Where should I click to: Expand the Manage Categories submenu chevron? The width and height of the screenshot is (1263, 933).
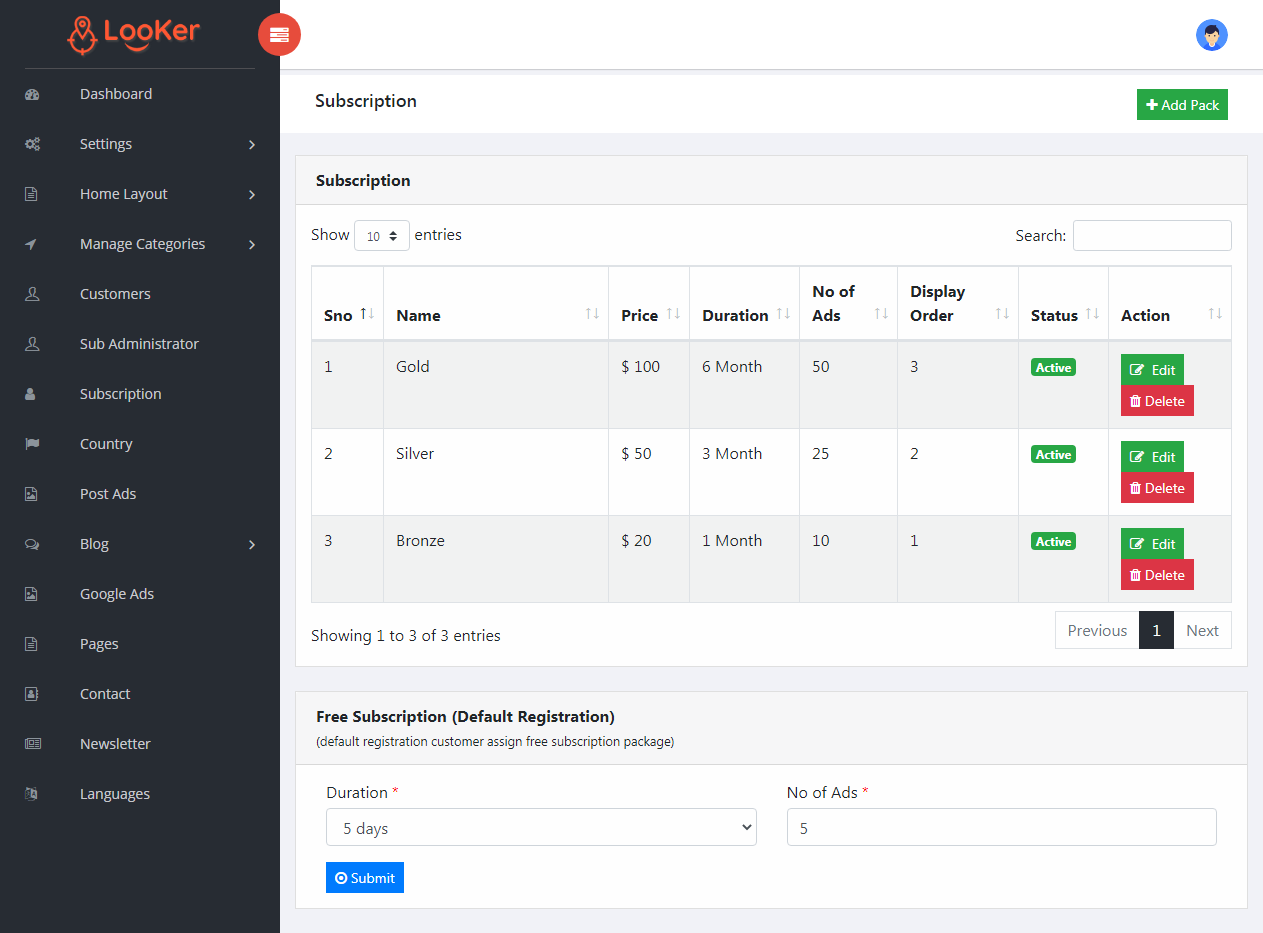252,245
